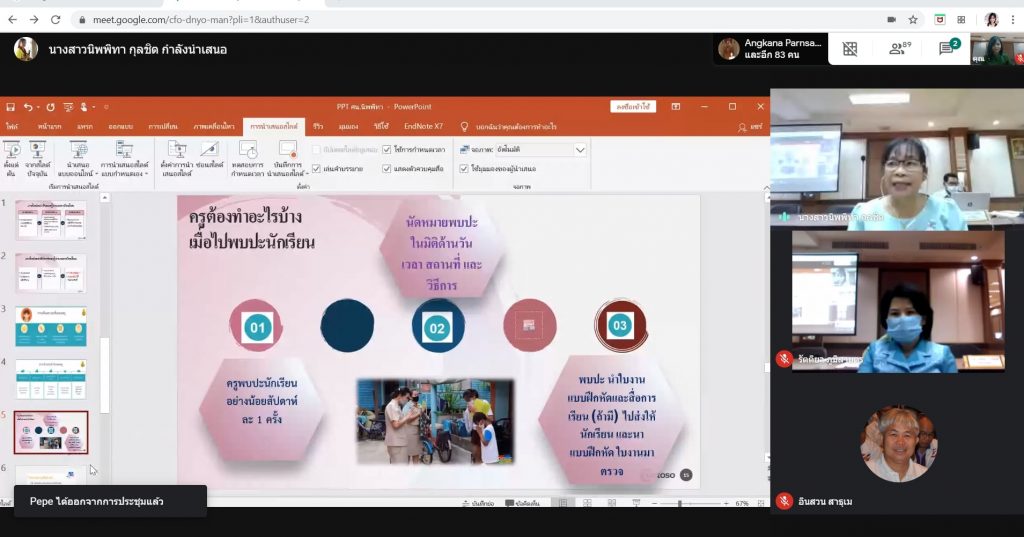Open the Slide Show ribbon tab
The height and width of the screenshot is (537, 1024).
pyautogui.click(x=273, y=127)
